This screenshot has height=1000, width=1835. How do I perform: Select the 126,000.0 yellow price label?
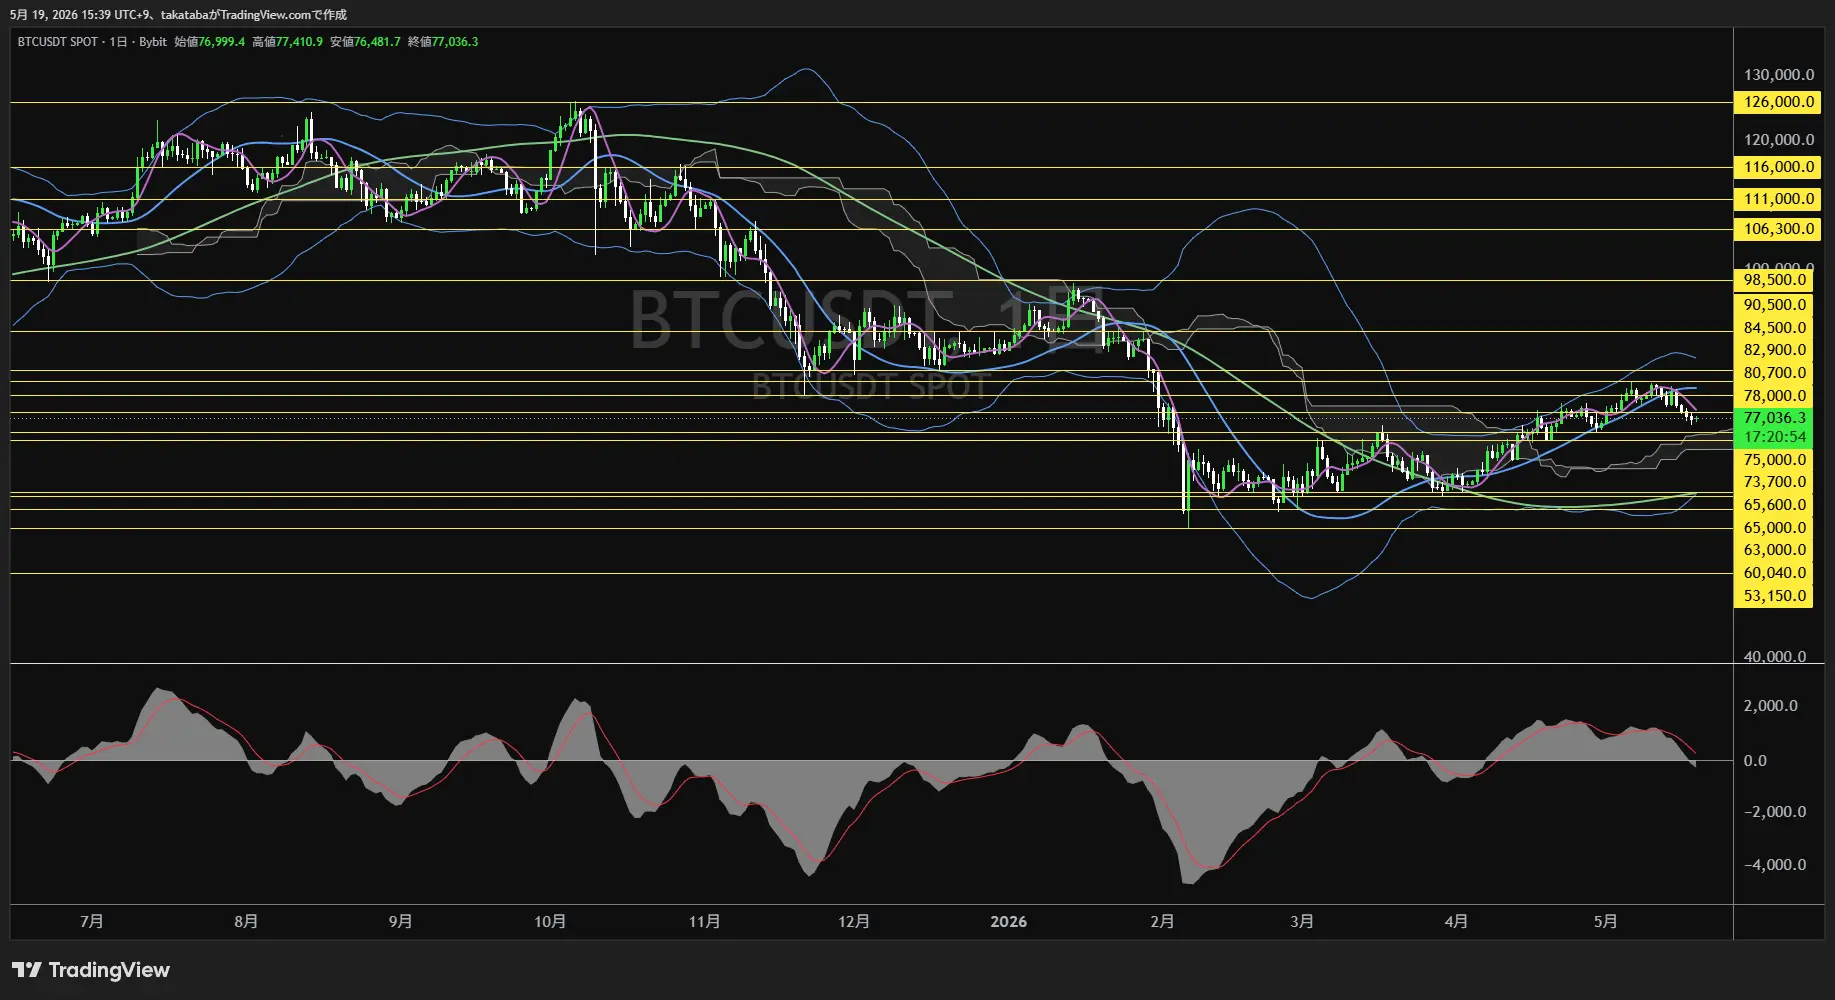click(1777, 102)
